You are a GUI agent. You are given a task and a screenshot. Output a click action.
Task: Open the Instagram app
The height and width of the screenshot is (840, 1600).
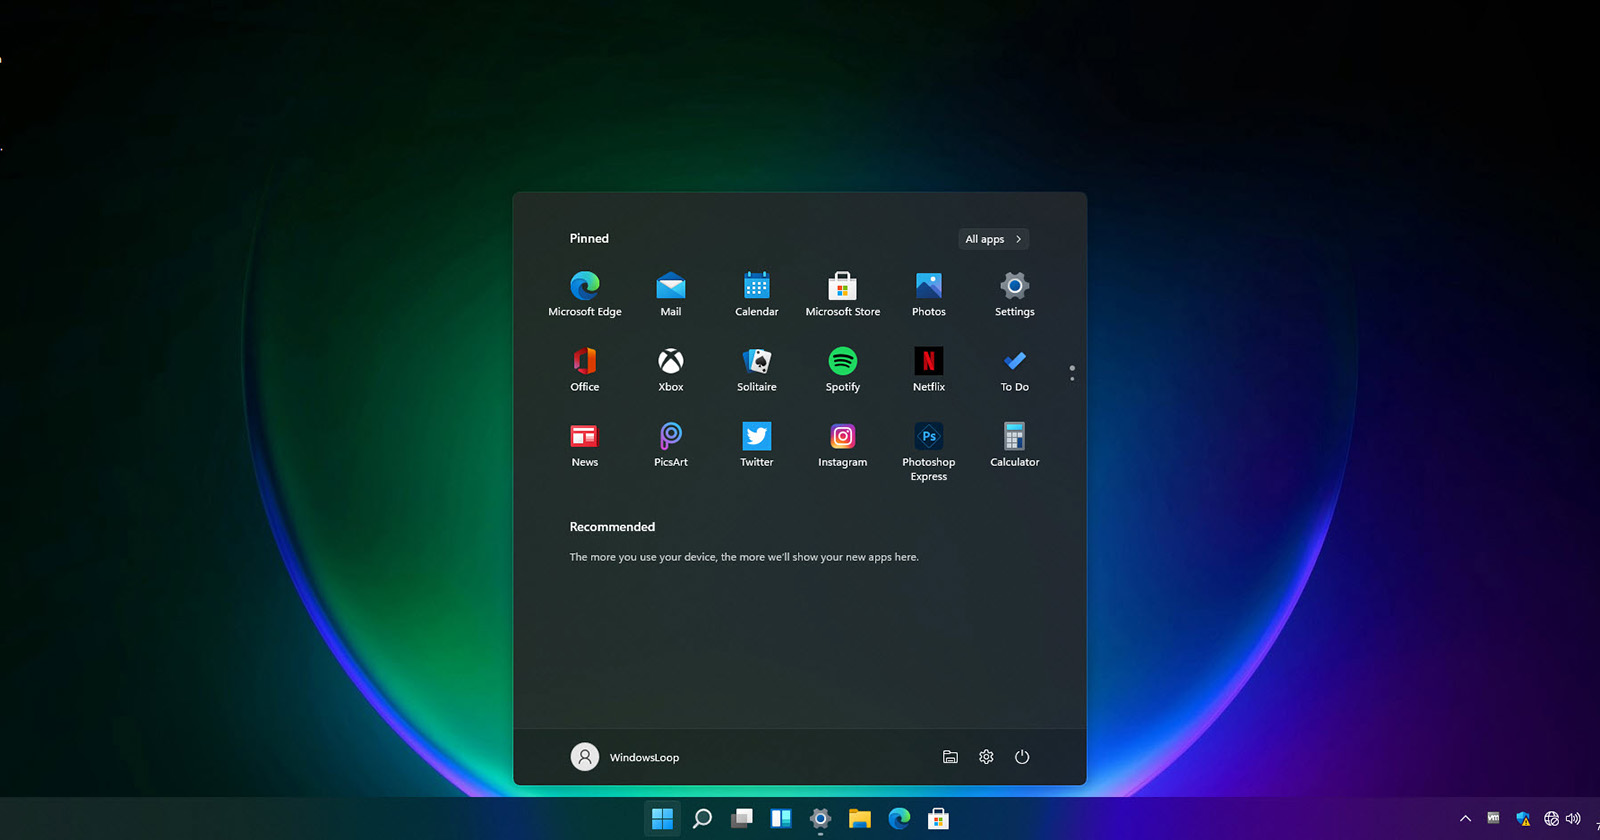pyautogui.click(x=843, y=444)
